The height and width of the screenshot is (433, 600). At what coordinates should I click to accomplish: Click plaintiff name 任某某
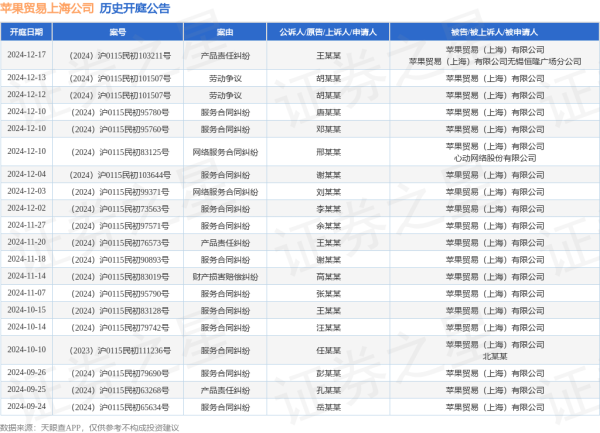[x=328, y=351]
